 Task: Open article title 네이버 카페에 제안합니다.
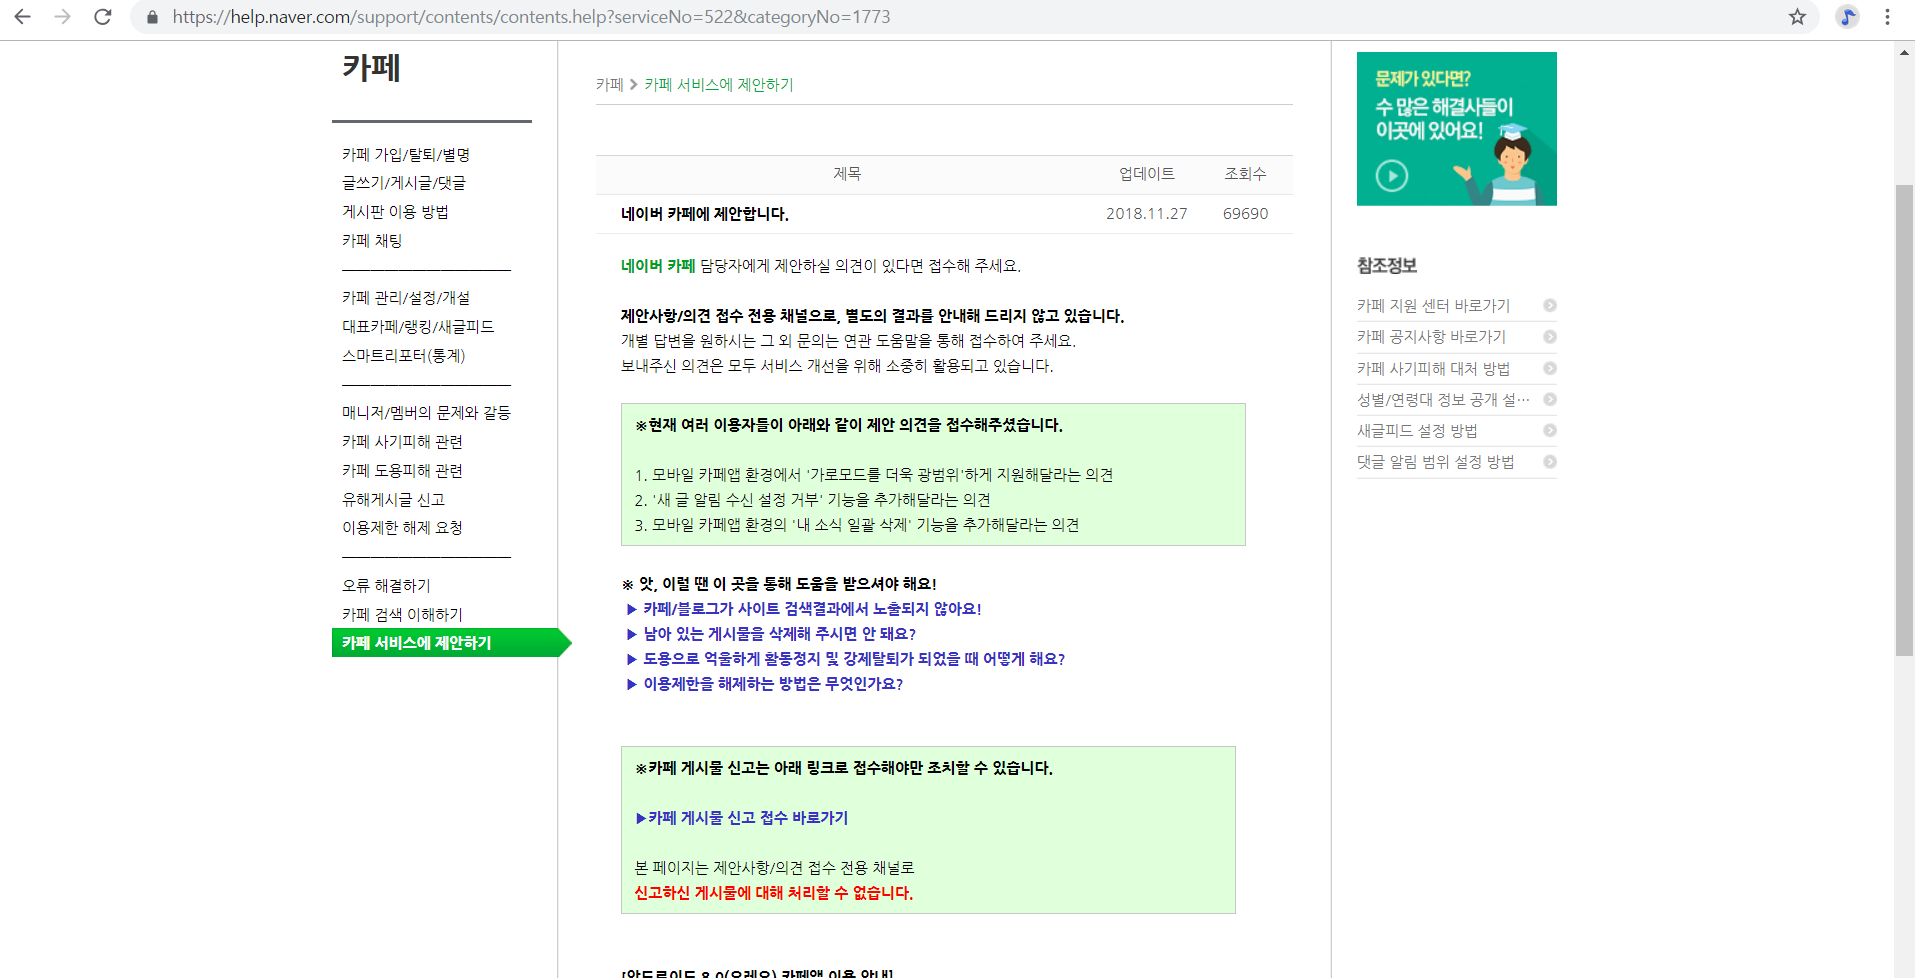pyautogui.click(x=704, y=214)
